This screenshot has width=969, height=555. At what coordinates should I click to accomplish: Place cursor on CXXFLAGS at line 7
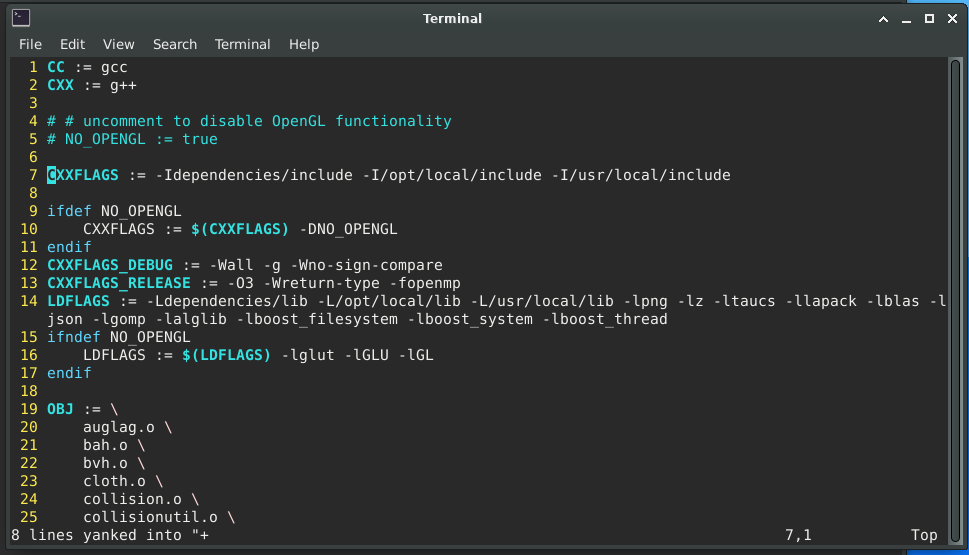pos(83,175)
